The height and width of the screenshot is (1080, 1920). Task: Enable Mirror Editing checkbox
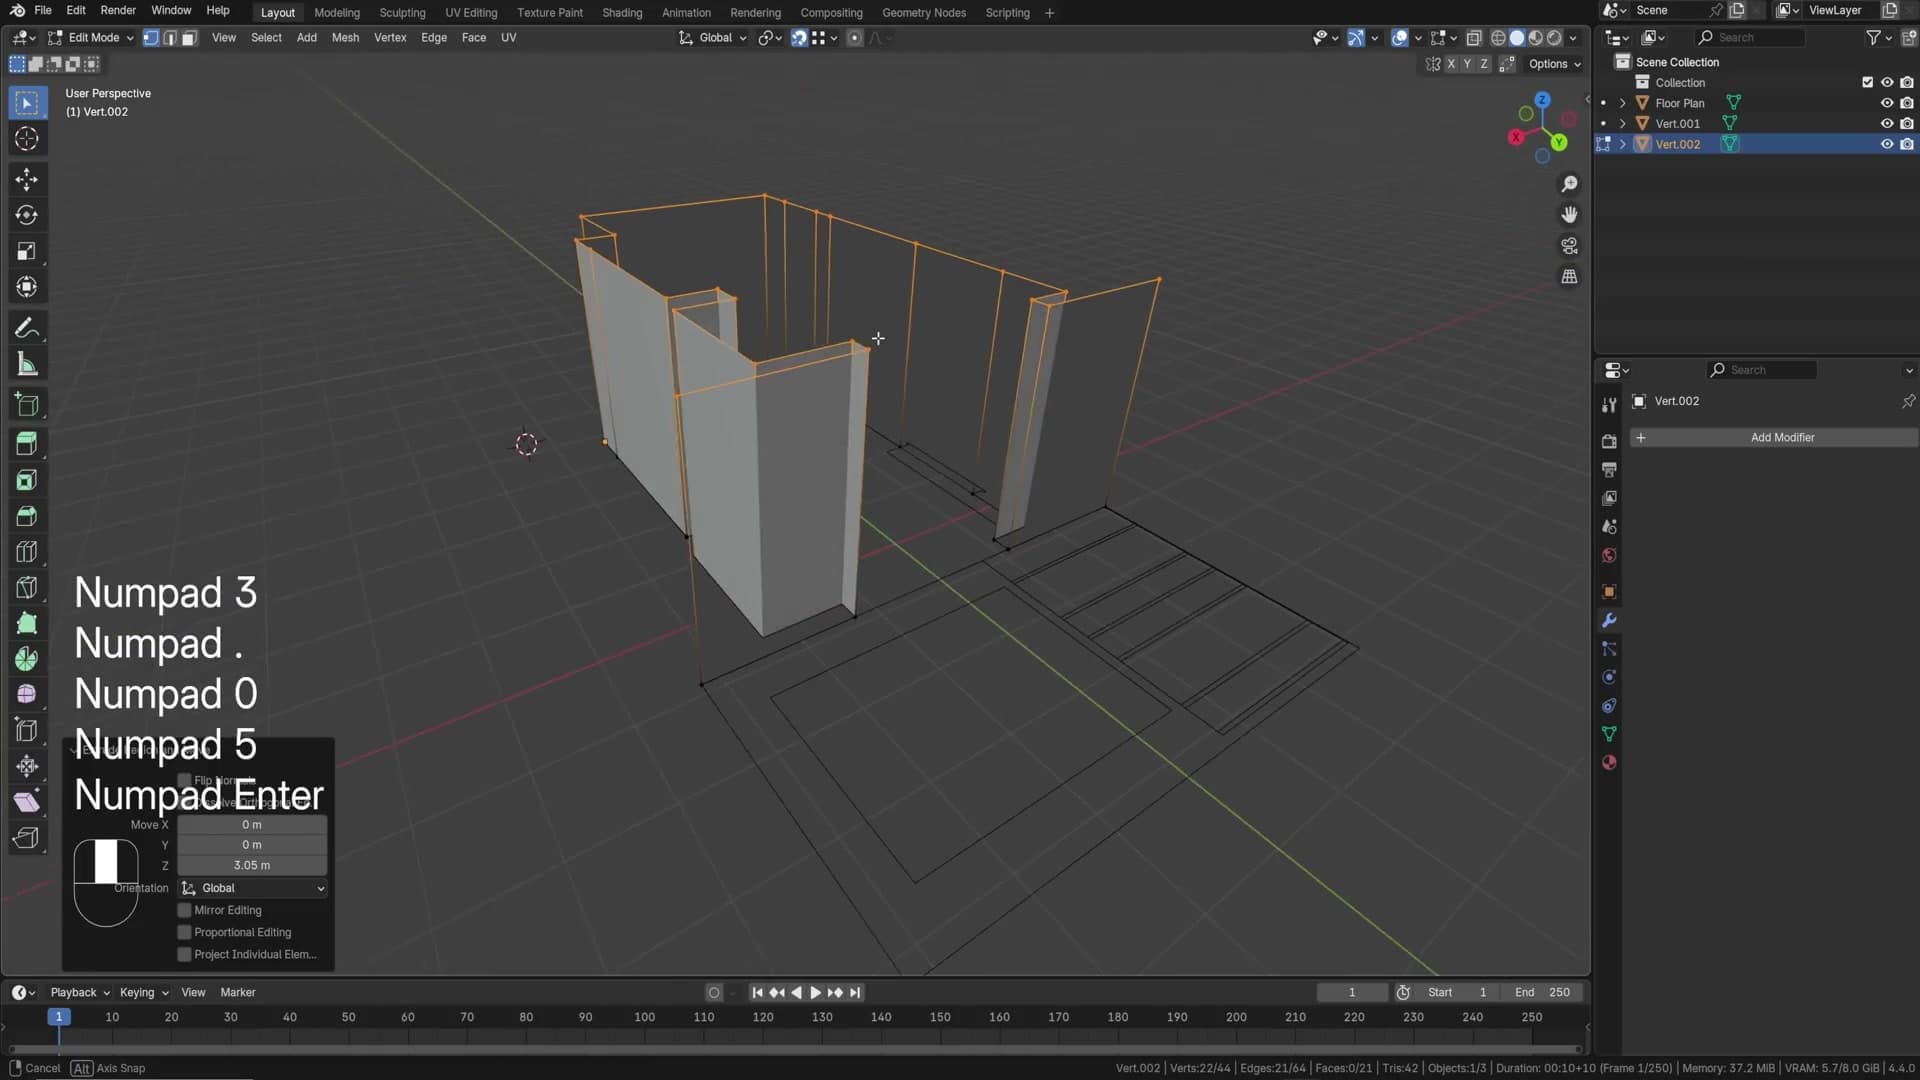pos(184,911)
